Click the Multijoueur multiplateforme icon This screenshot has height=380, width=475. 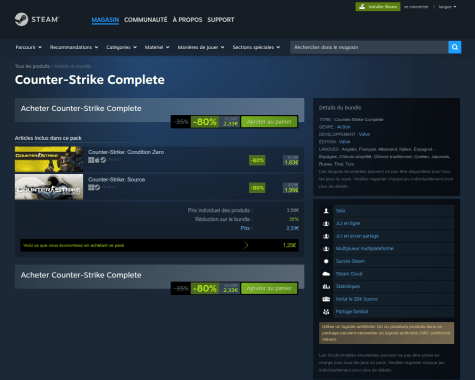(x=326, y=249)
